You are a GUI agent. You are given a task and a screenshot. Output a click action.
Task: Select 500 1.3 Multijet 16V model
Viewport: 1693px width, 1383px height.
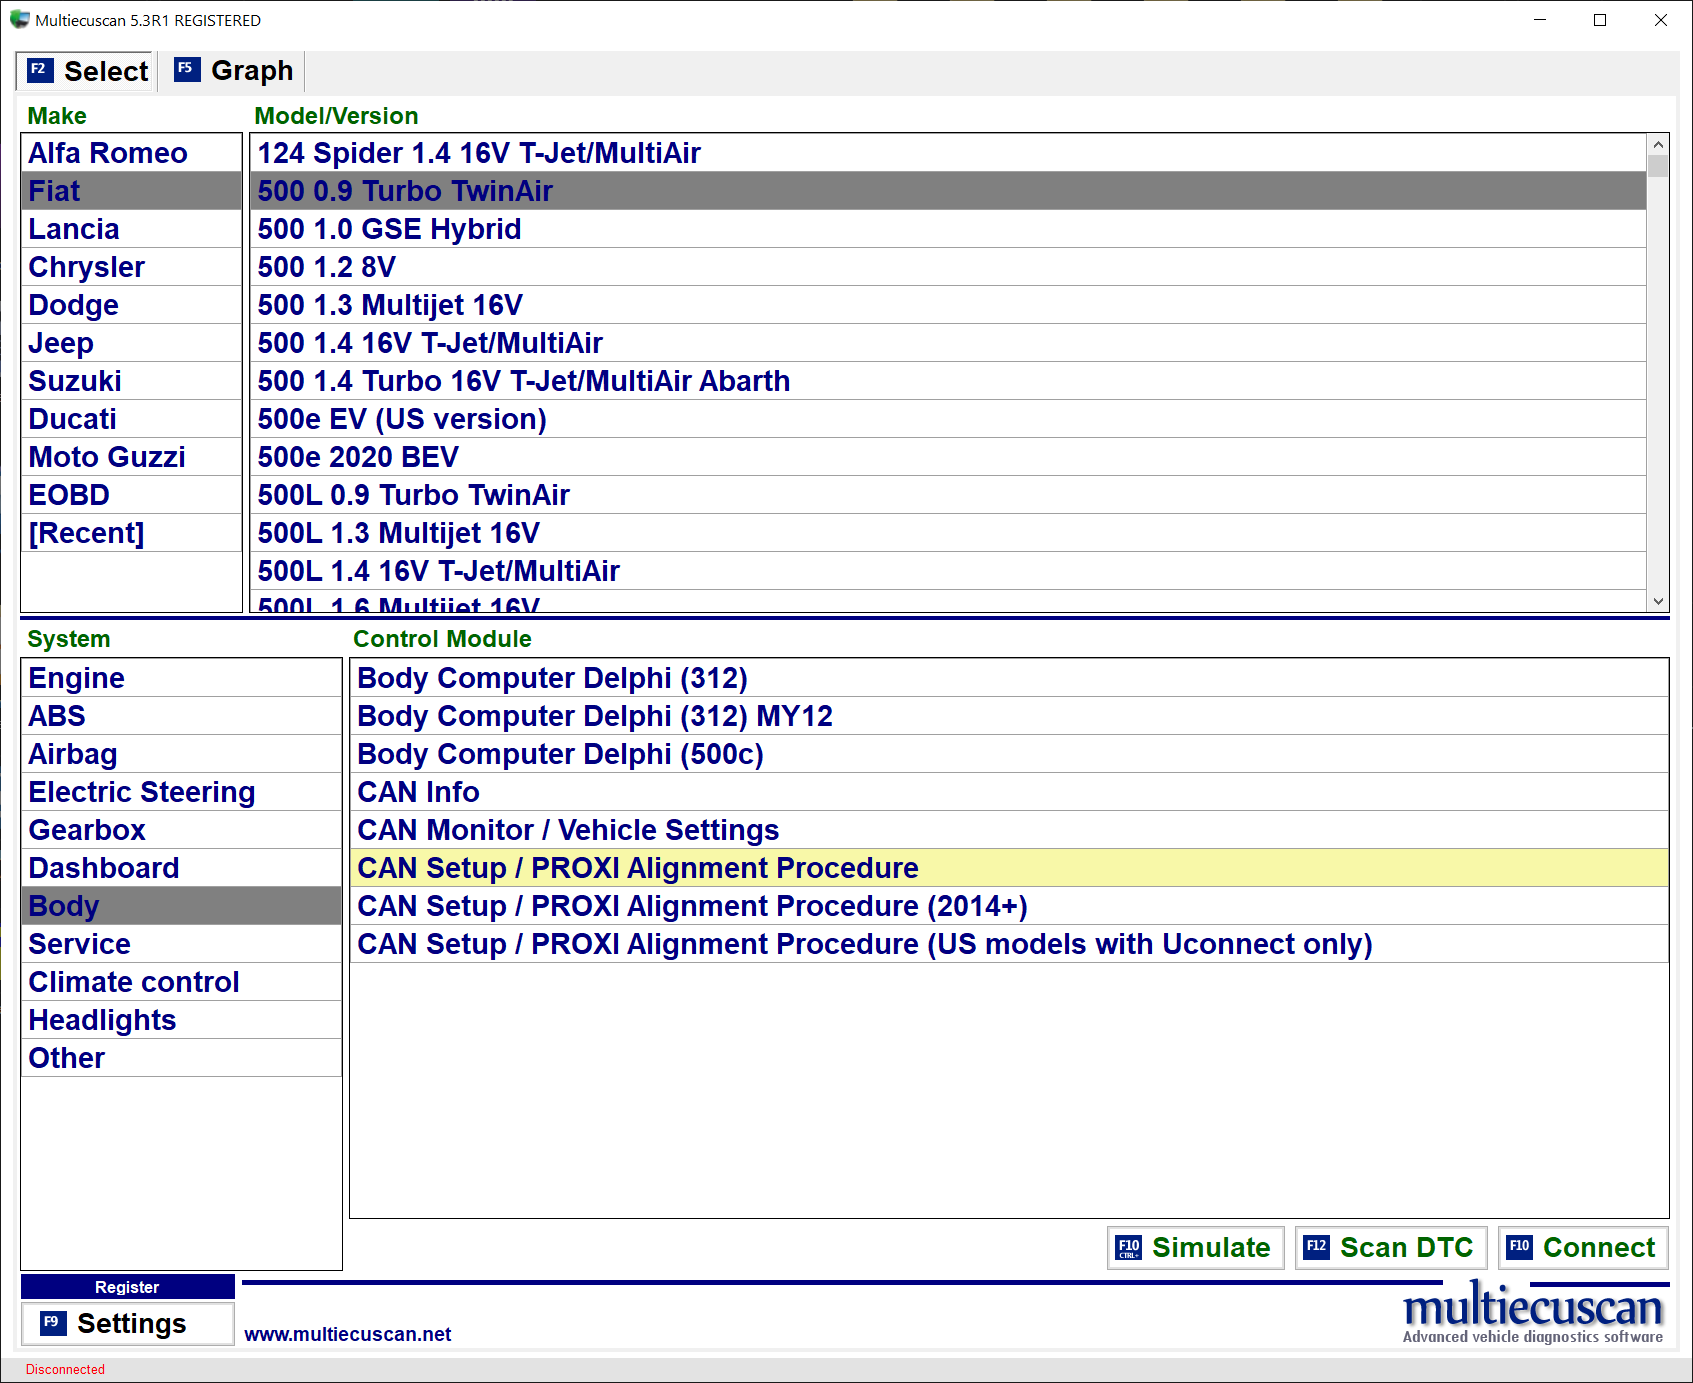click(948, 305)
